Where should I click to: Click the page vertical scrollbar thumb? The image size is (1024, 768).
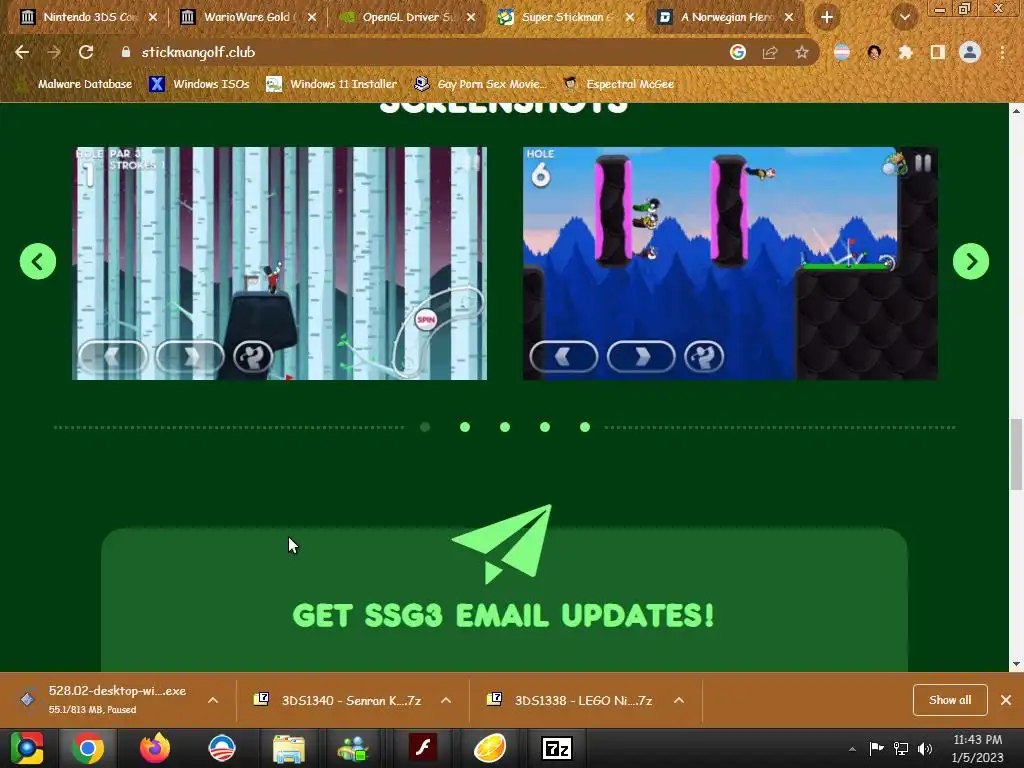(1016, 454)
